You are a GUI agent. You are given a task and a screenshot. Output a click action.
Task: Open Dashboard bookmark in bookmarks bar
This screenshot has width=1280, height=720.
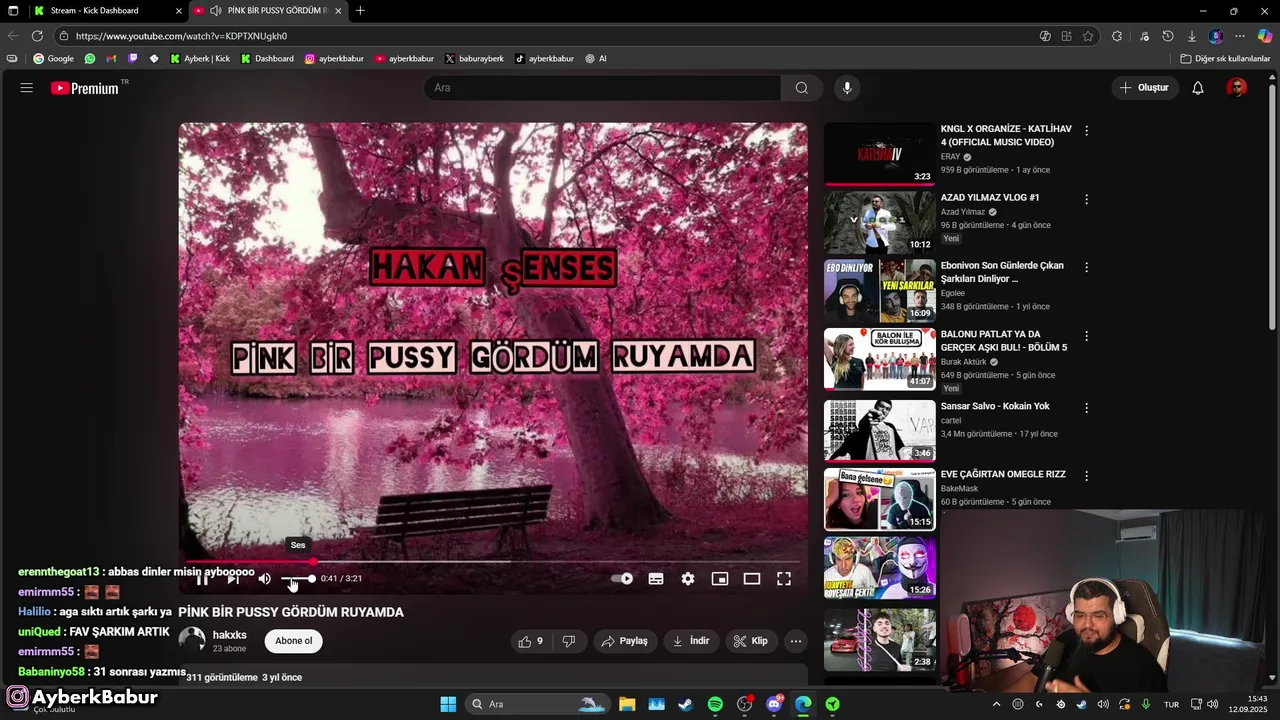click(266, 59)
